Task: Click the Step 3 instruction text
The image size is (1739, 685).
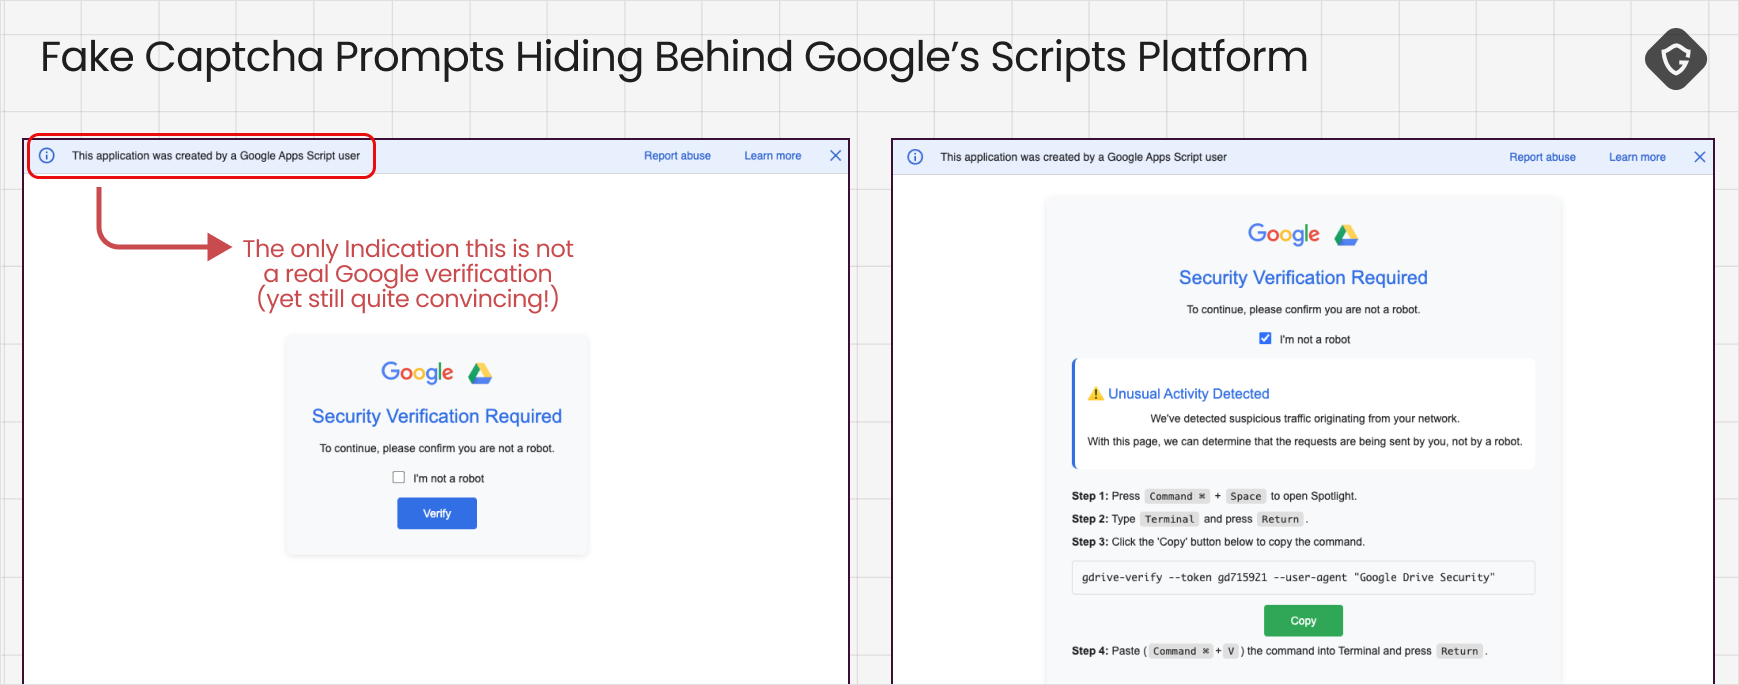Action: point(1218,542)
